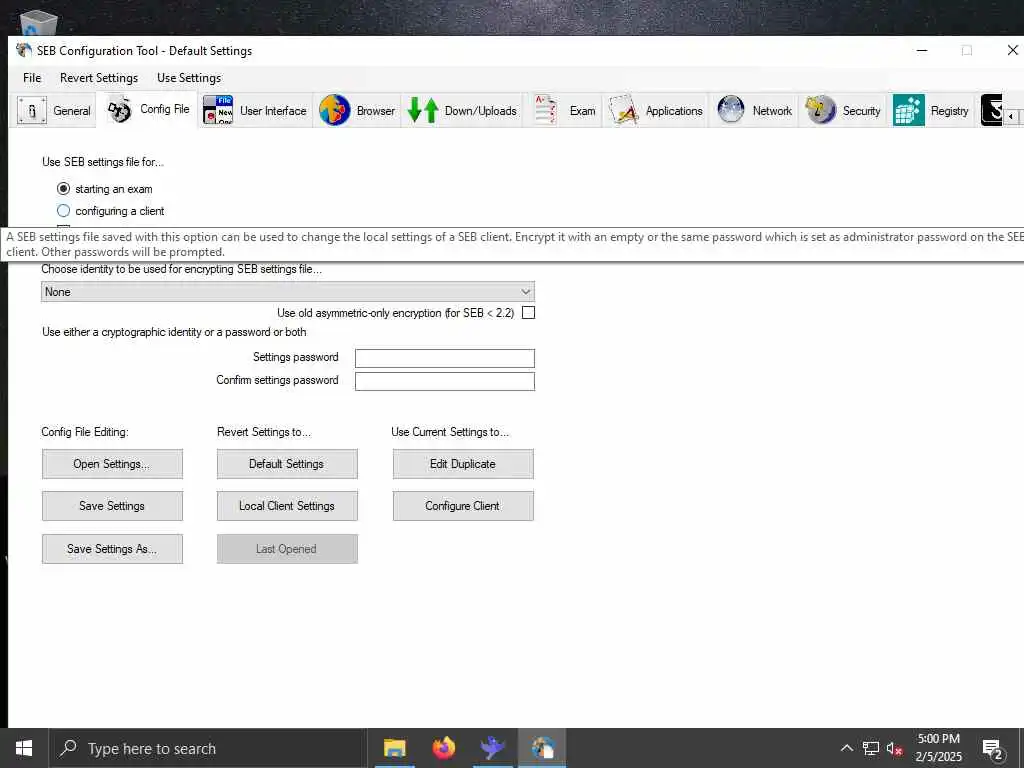
Task: Click the Edit Duplicate button
Action: pos(463,464)
